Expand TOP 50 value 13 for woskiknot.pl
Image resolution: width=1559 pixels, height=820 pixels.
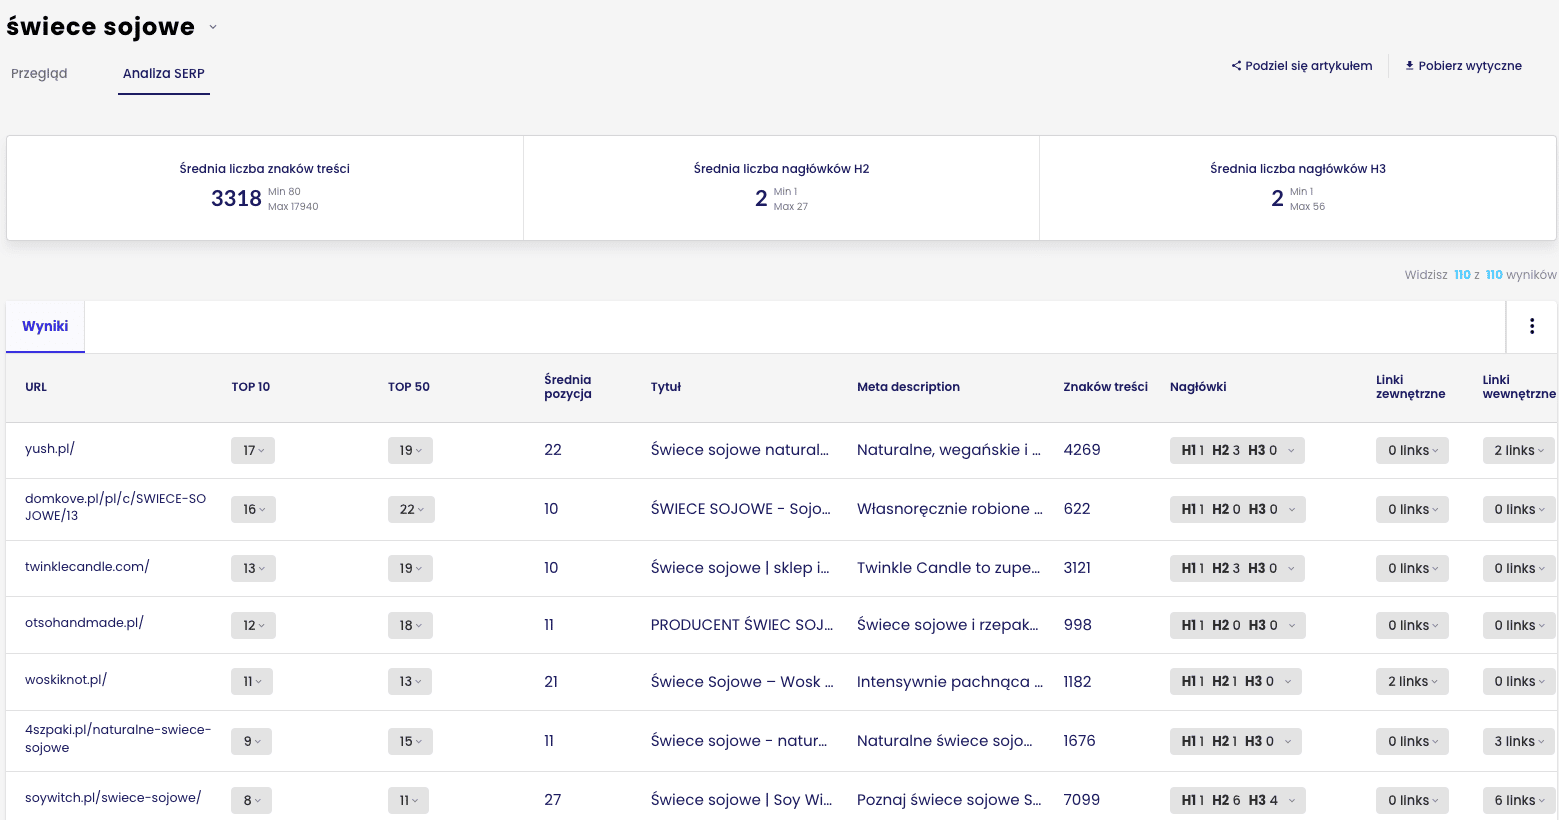pyautogui.click(x=410, y=681)
